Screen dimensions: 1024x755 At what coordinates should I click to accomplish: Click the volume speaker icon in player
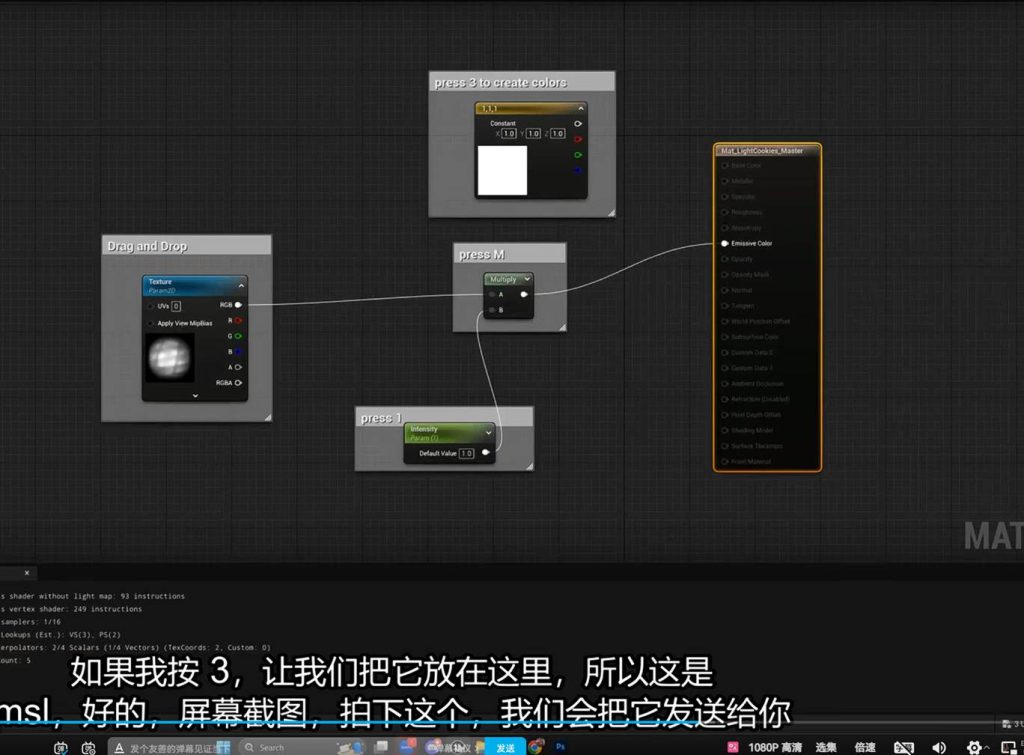(x=939, y=747)
